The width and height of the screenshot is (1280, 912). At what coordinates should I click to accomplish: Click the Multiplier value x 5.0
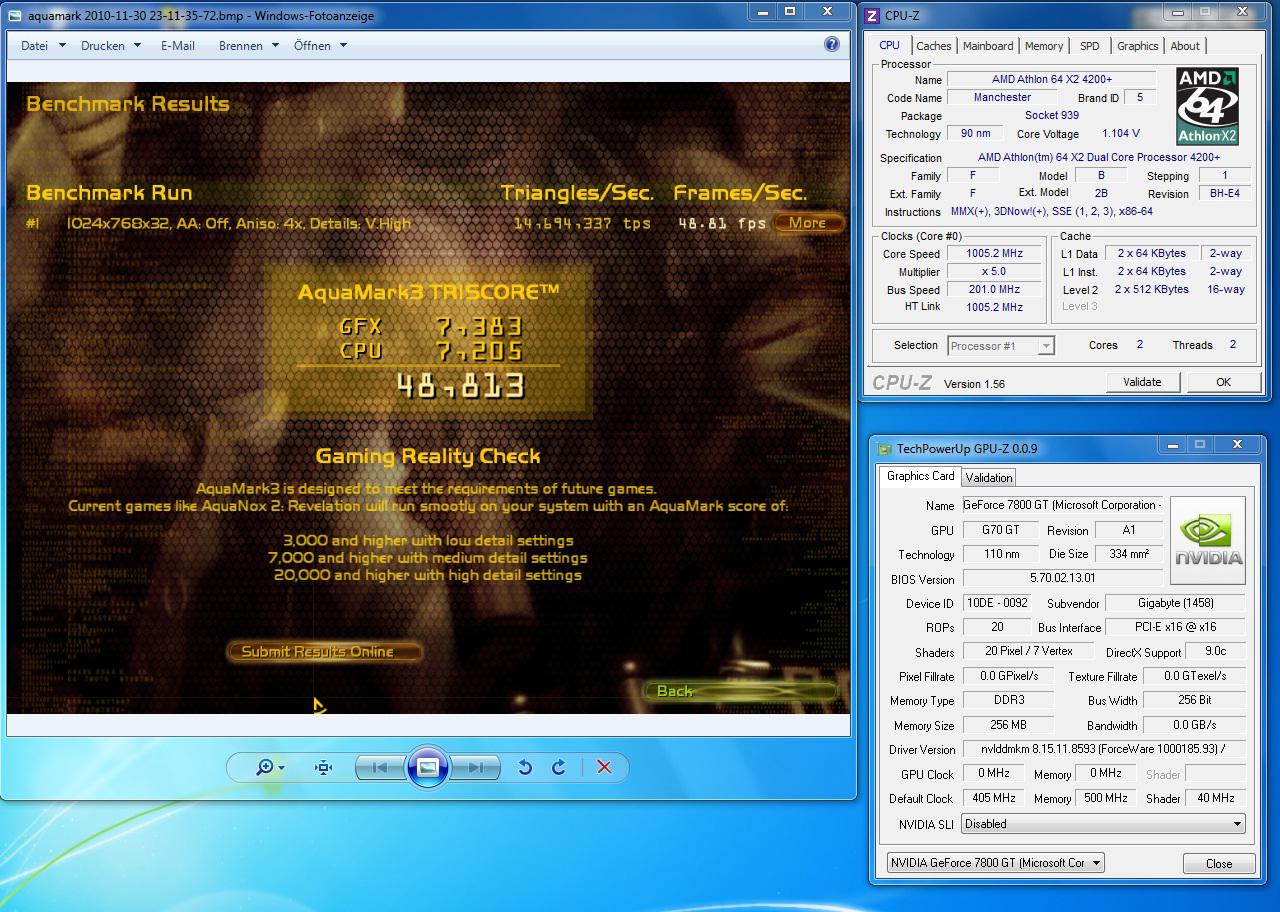tap(994, 272)
